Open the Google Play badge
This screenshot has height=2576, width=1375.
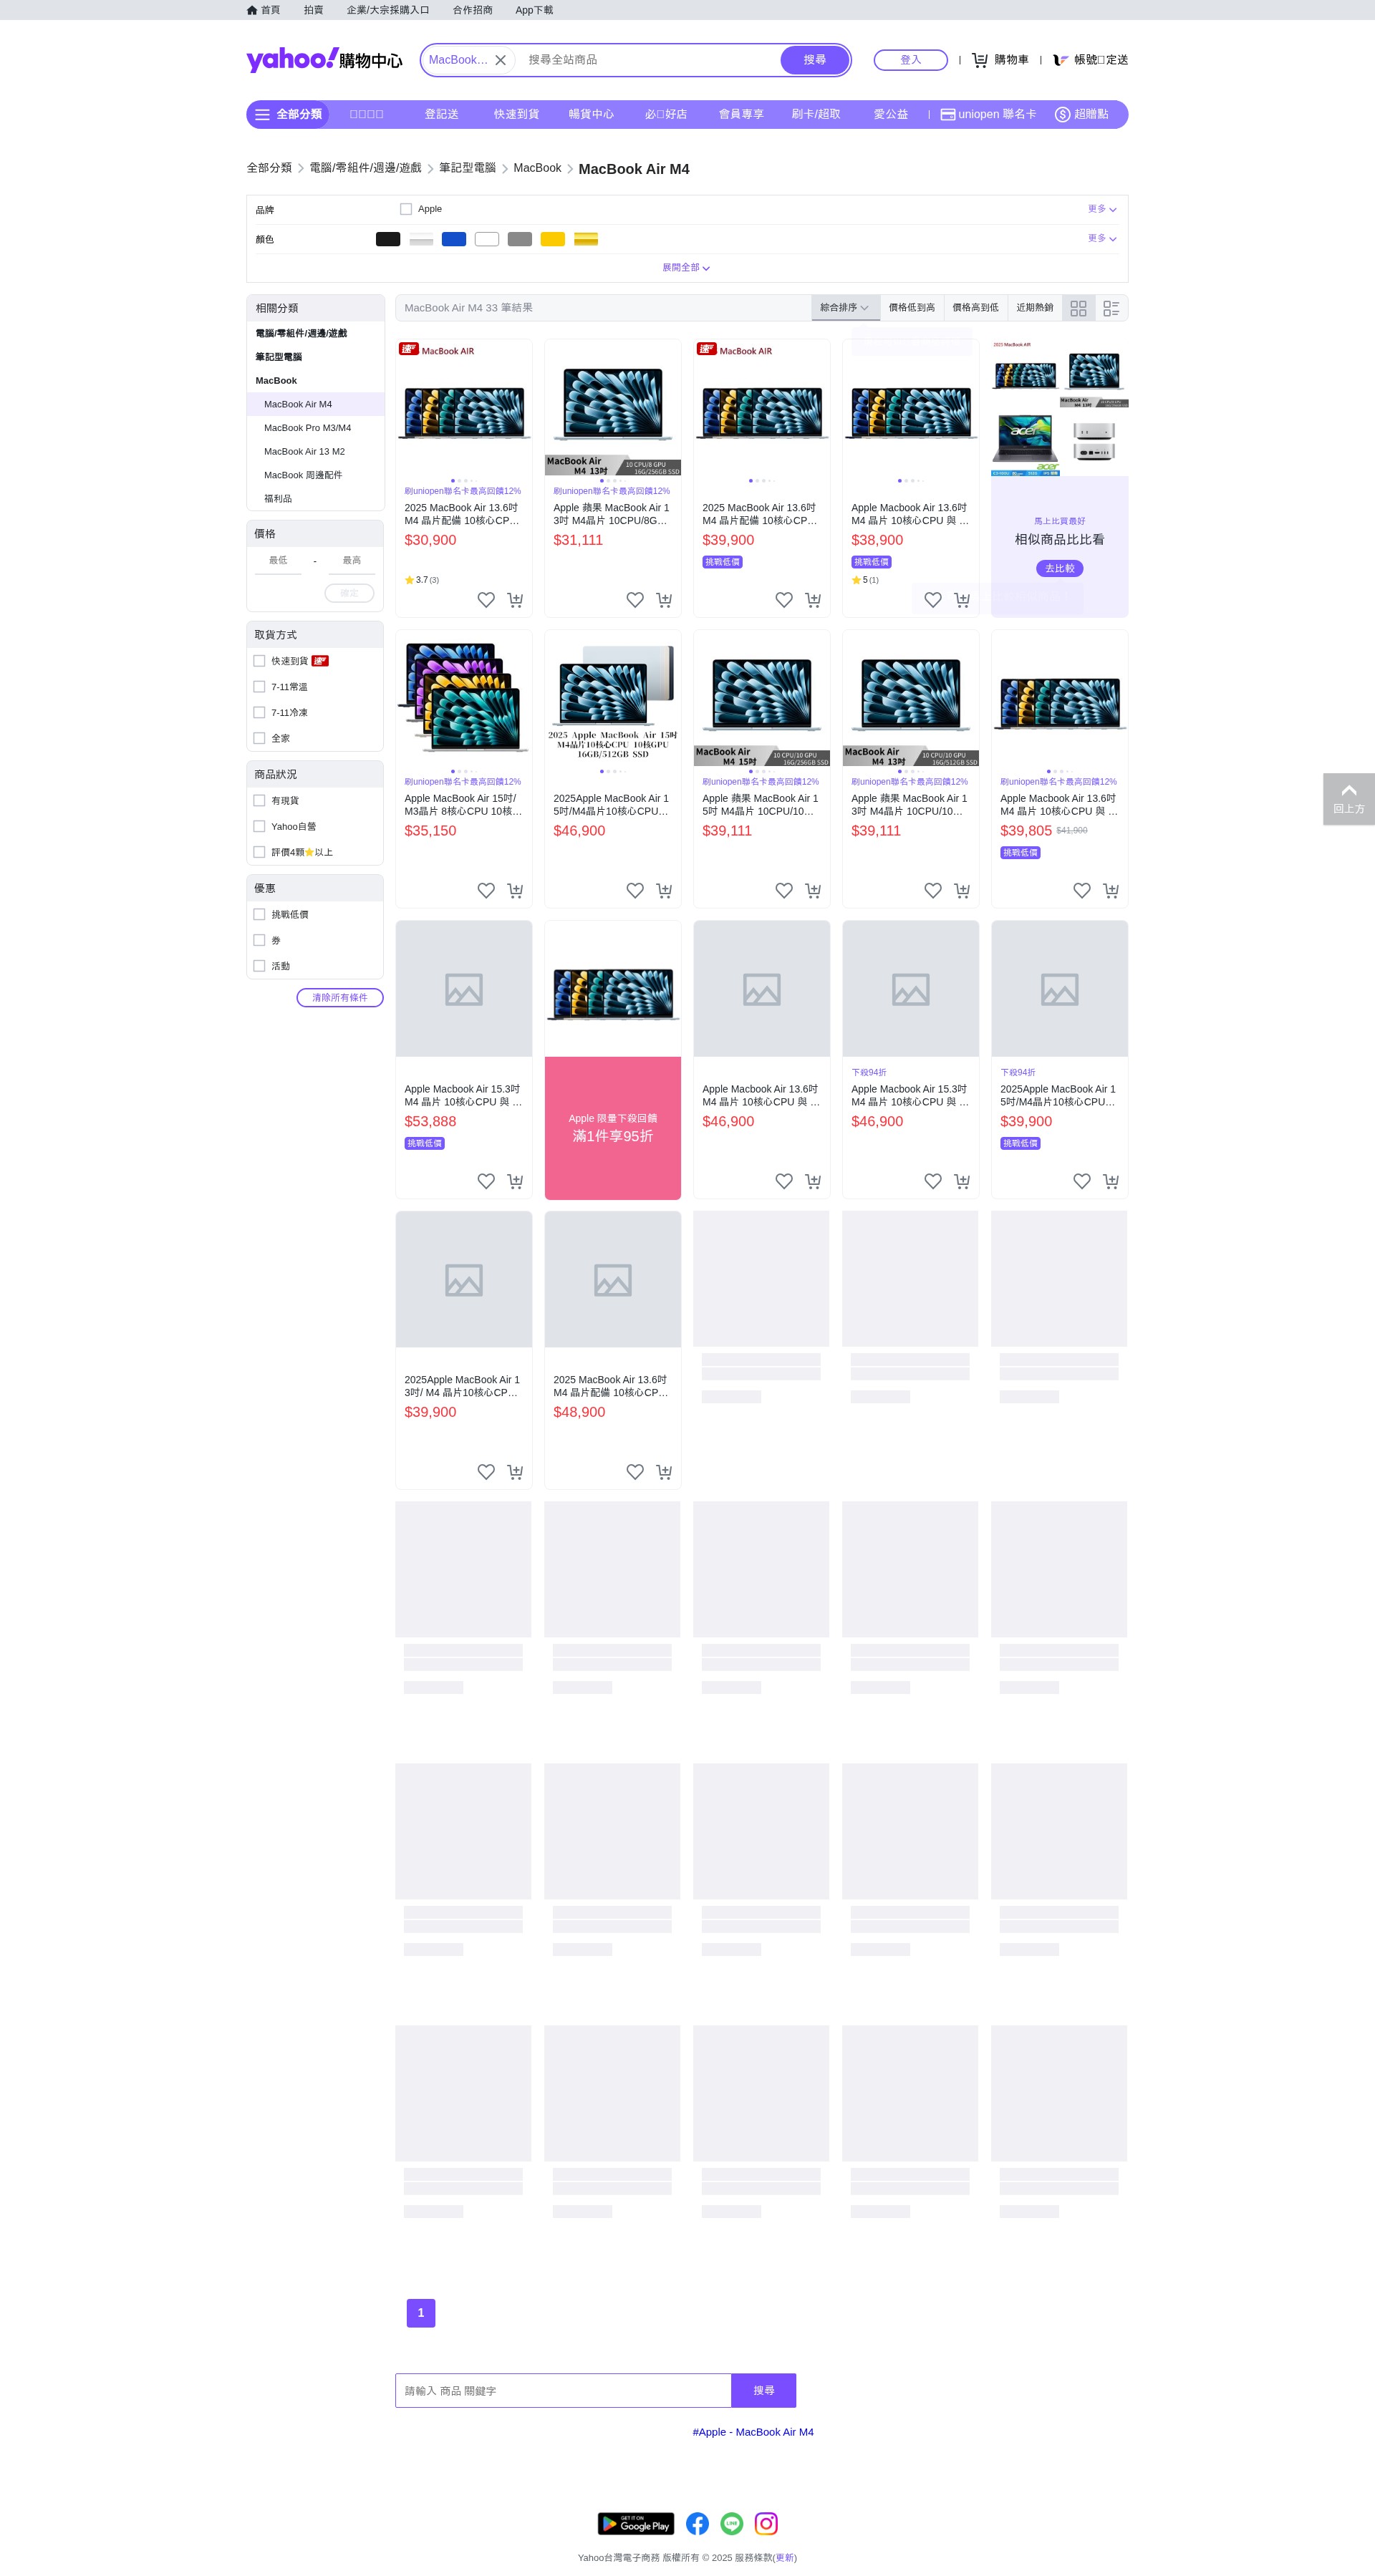click(636, 2524)
